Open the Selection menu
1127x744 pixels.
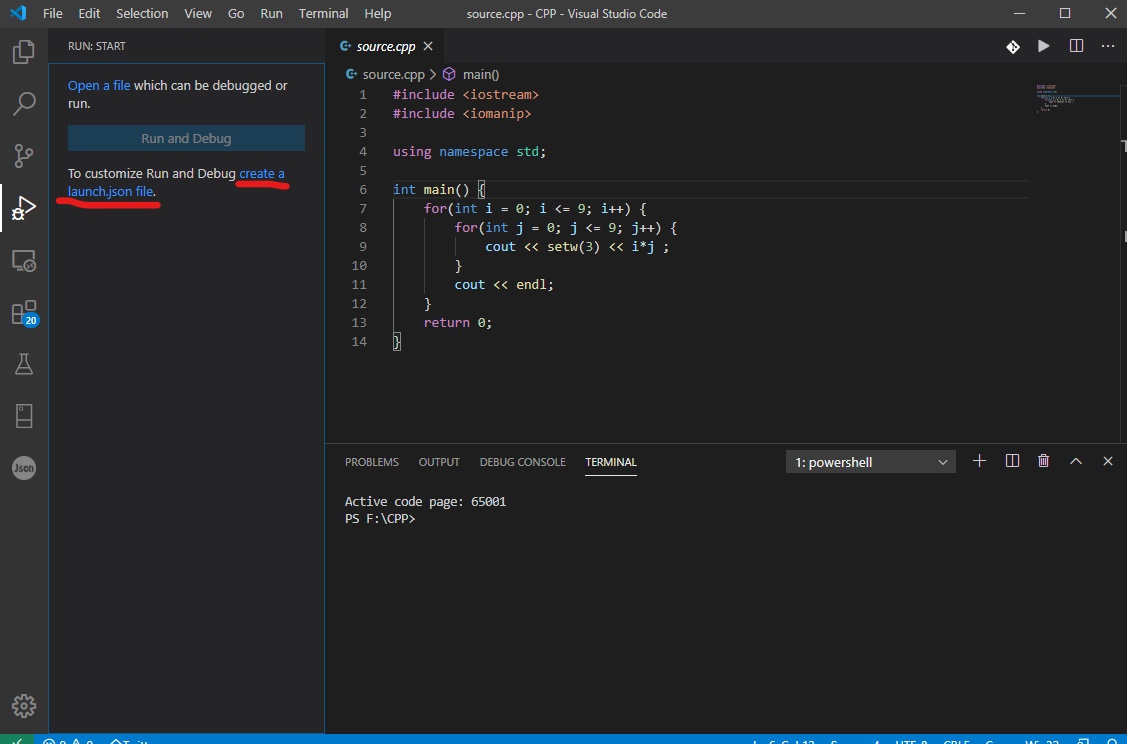click(x=142, y=13)
